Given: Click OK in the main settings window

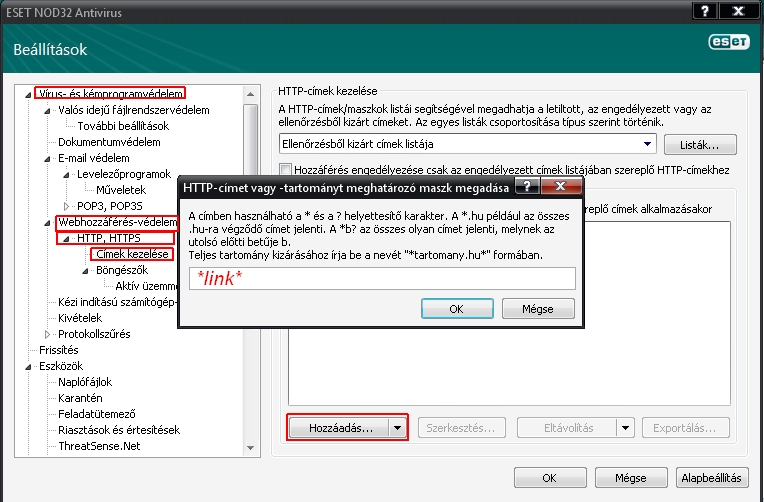Looking at the screenshot, I should click(550, 478).
